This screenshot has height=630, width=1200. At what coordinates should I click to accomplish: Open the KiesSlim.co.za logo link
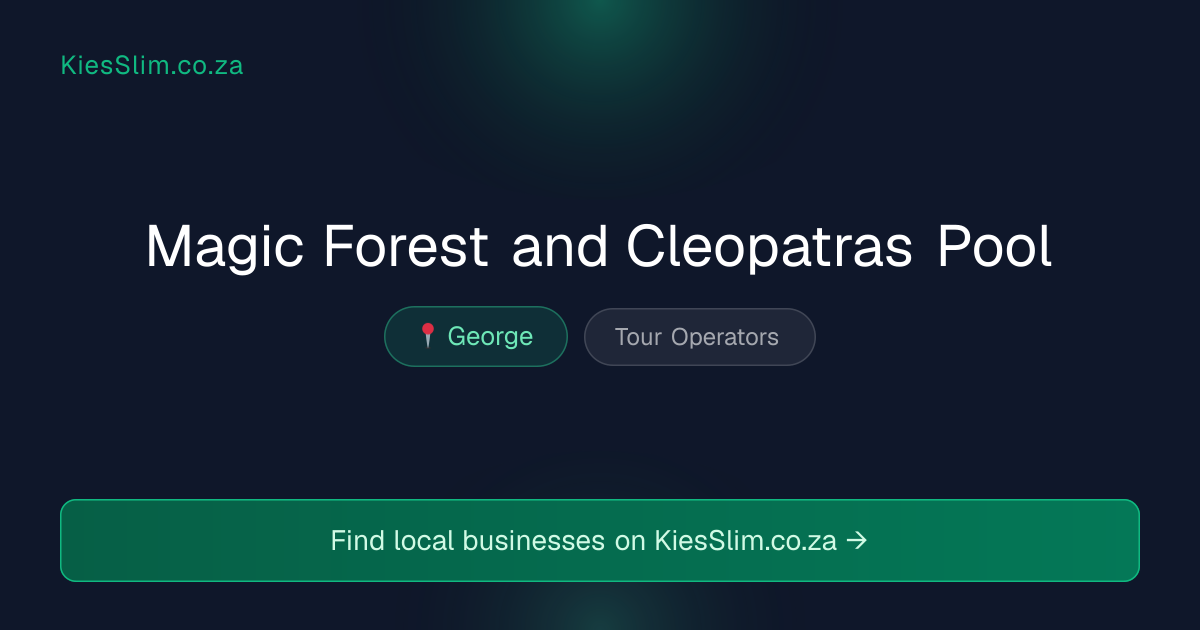pos(152,66)
